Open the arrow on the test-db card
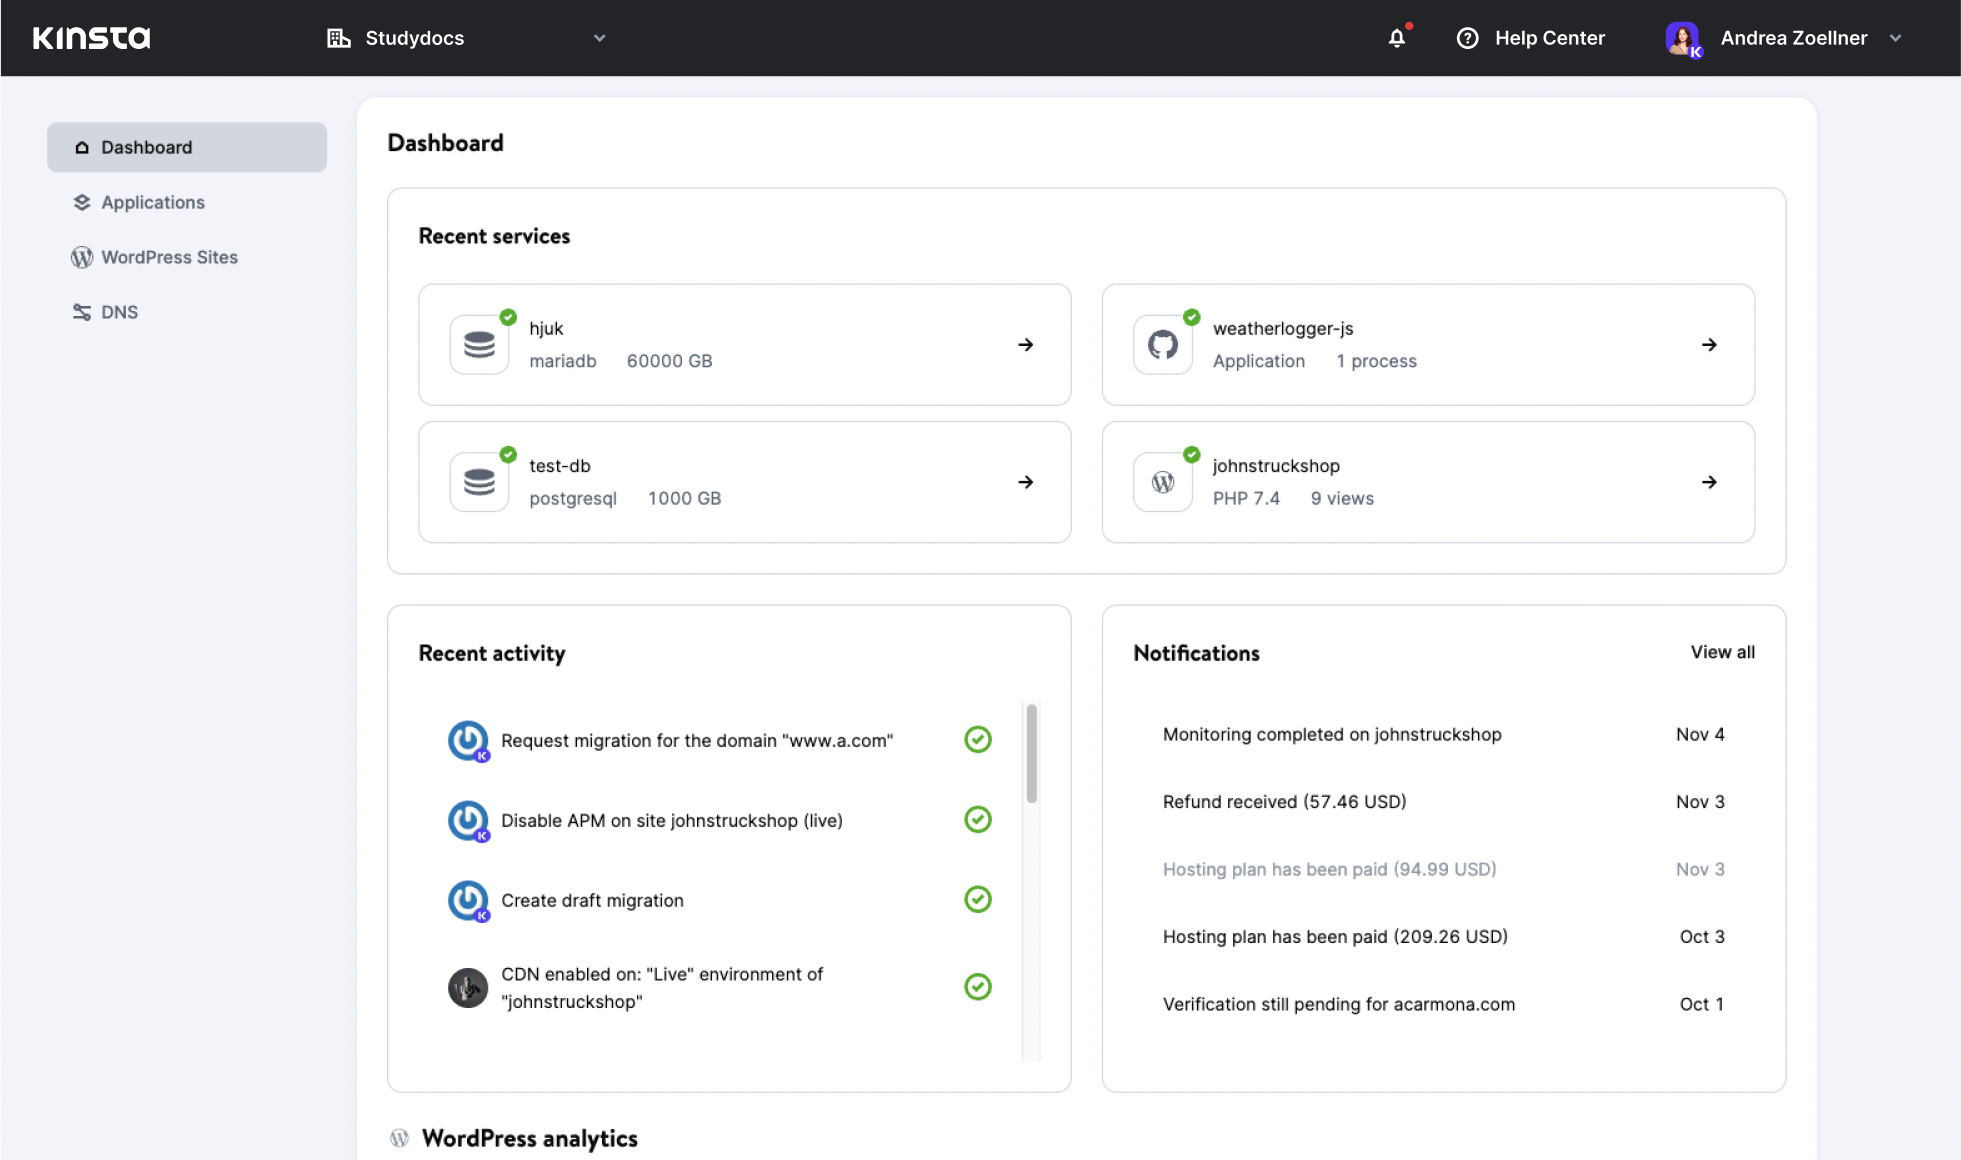The image size is (1961, 1160). pyautogui.click(x=1026, y=481)
